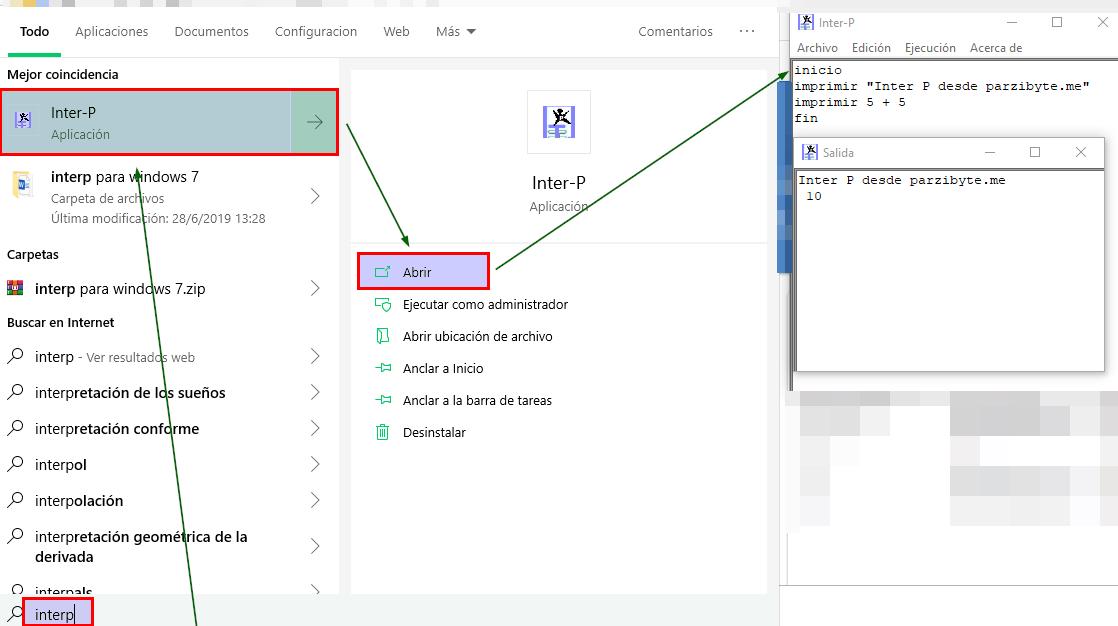Open the three-dots options menu
1118x626 pixels.
747,31
